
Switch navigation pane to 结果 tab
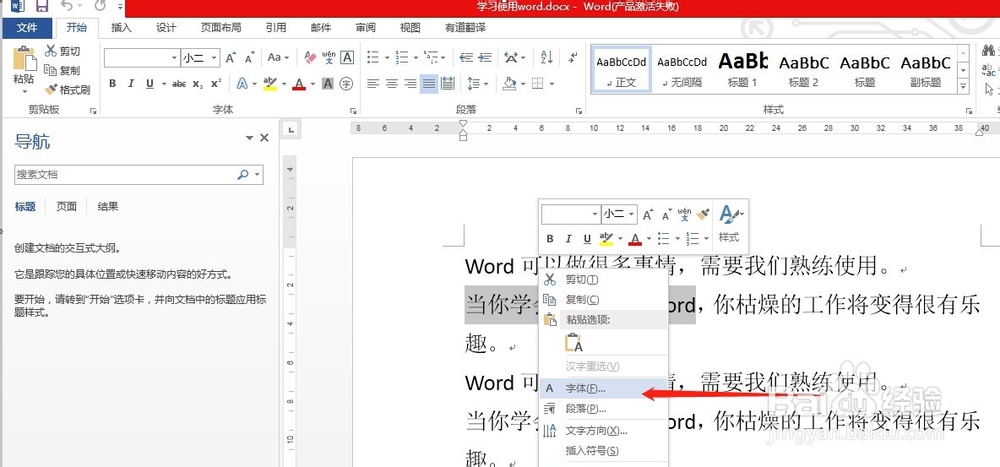pyautogui.click(x=108, y=207)
